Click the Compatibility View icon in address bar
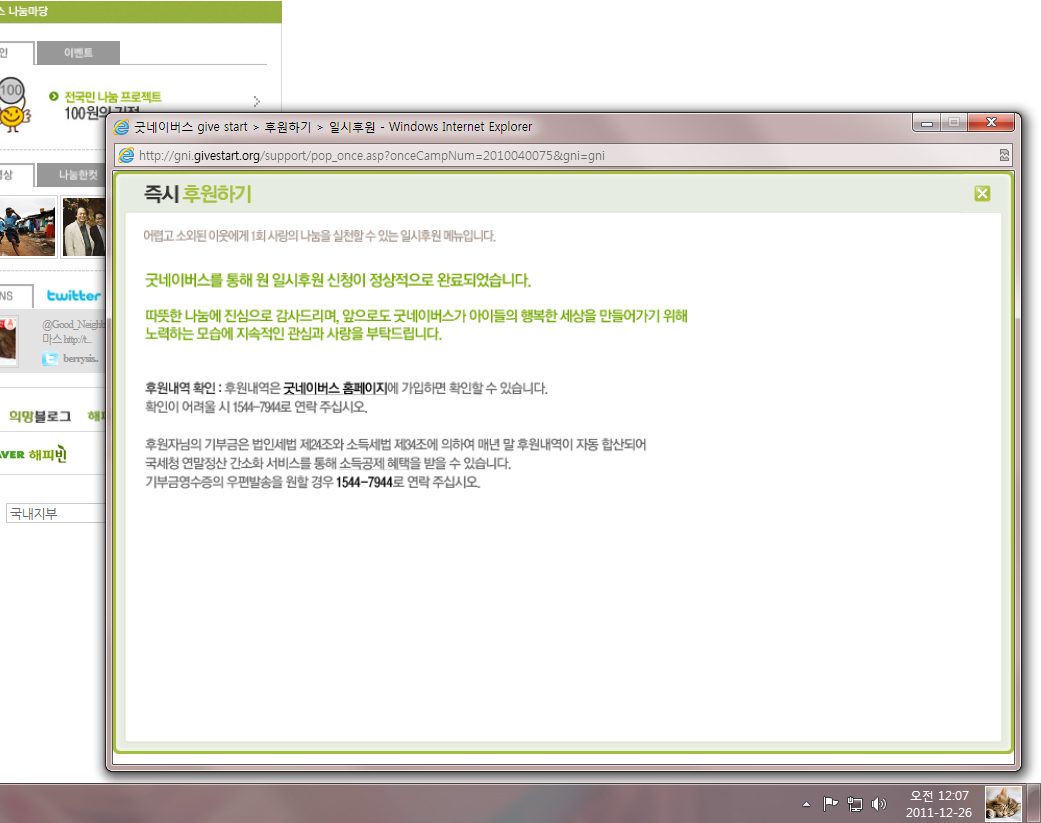The height and width of the screenshot is (823, 1041). [1004, 155]
